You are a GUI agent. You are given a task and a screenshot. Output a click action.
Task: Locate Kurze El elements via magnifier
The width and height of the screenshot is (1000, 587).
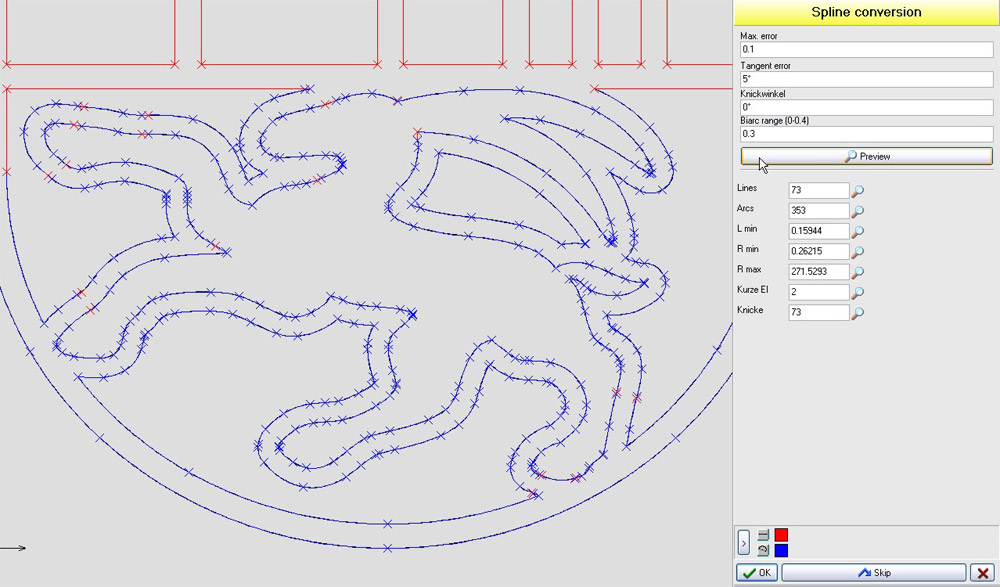coord(858,292)
